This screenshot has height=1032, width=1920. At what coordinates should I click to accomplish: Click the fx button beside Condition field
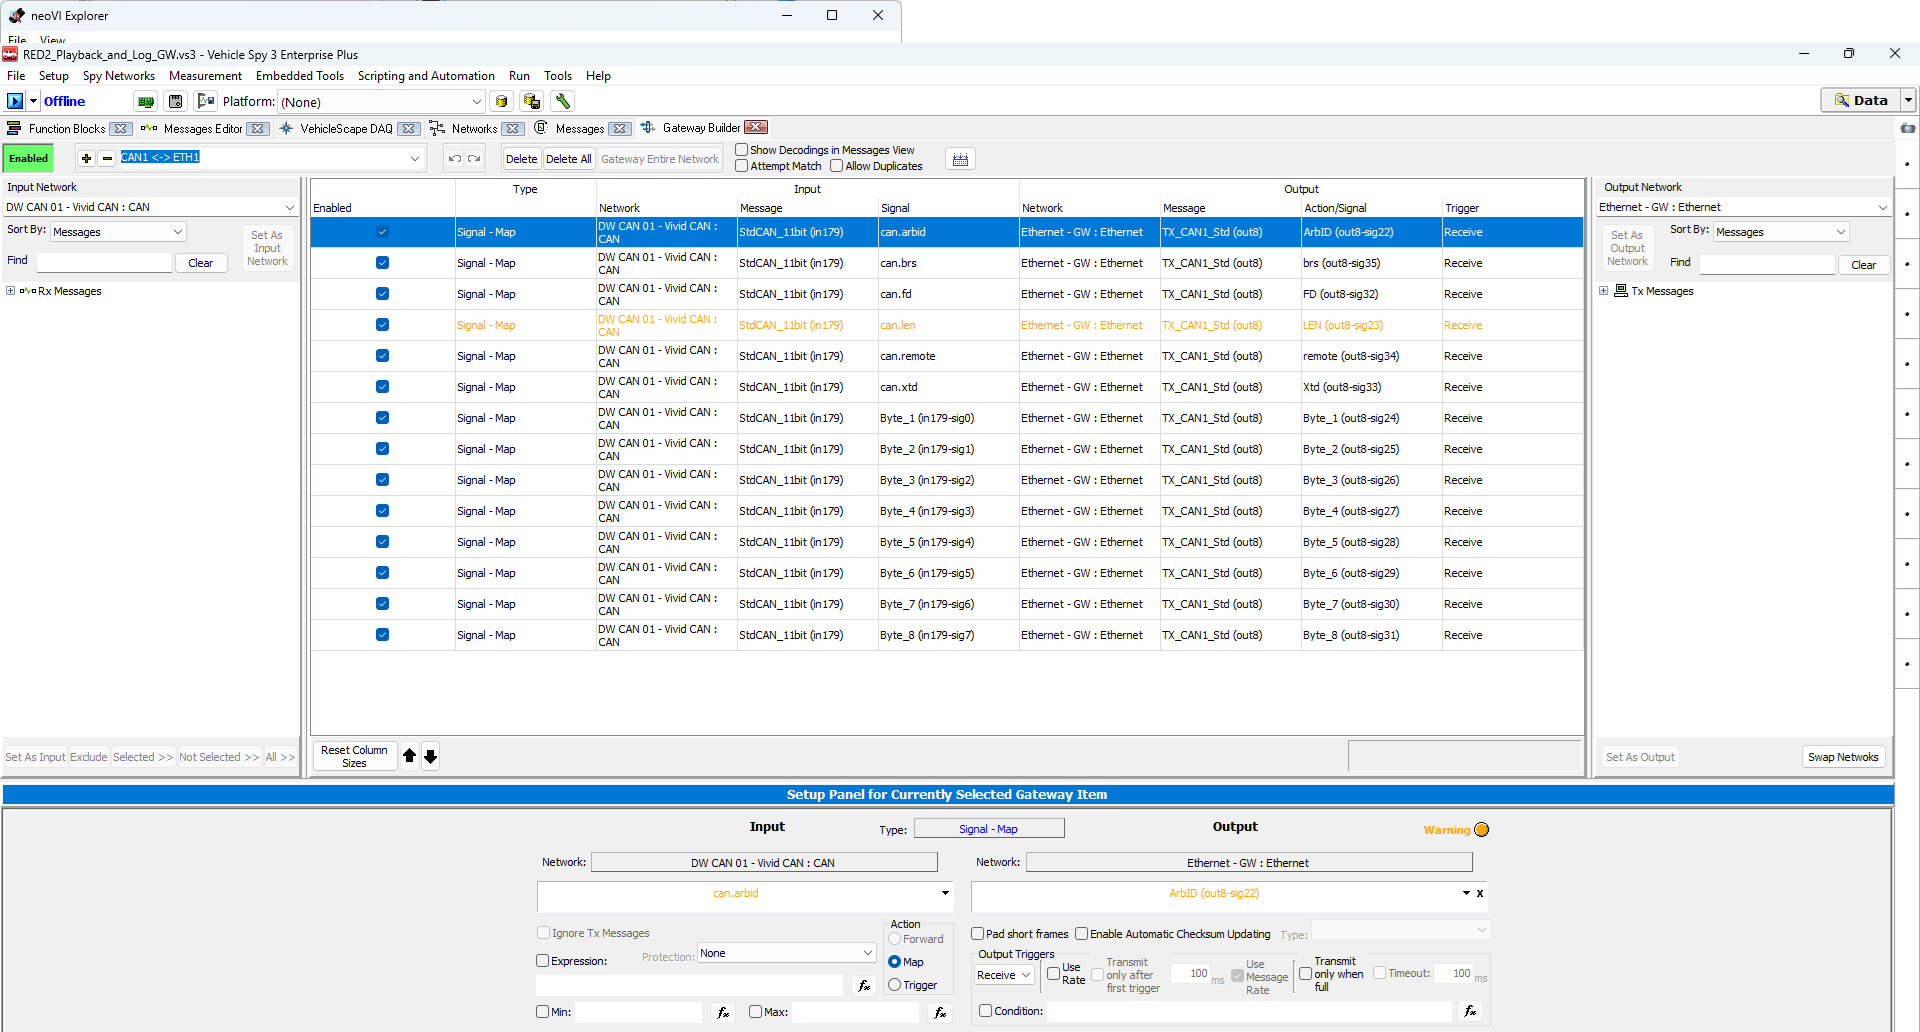pos(1470,1011)
